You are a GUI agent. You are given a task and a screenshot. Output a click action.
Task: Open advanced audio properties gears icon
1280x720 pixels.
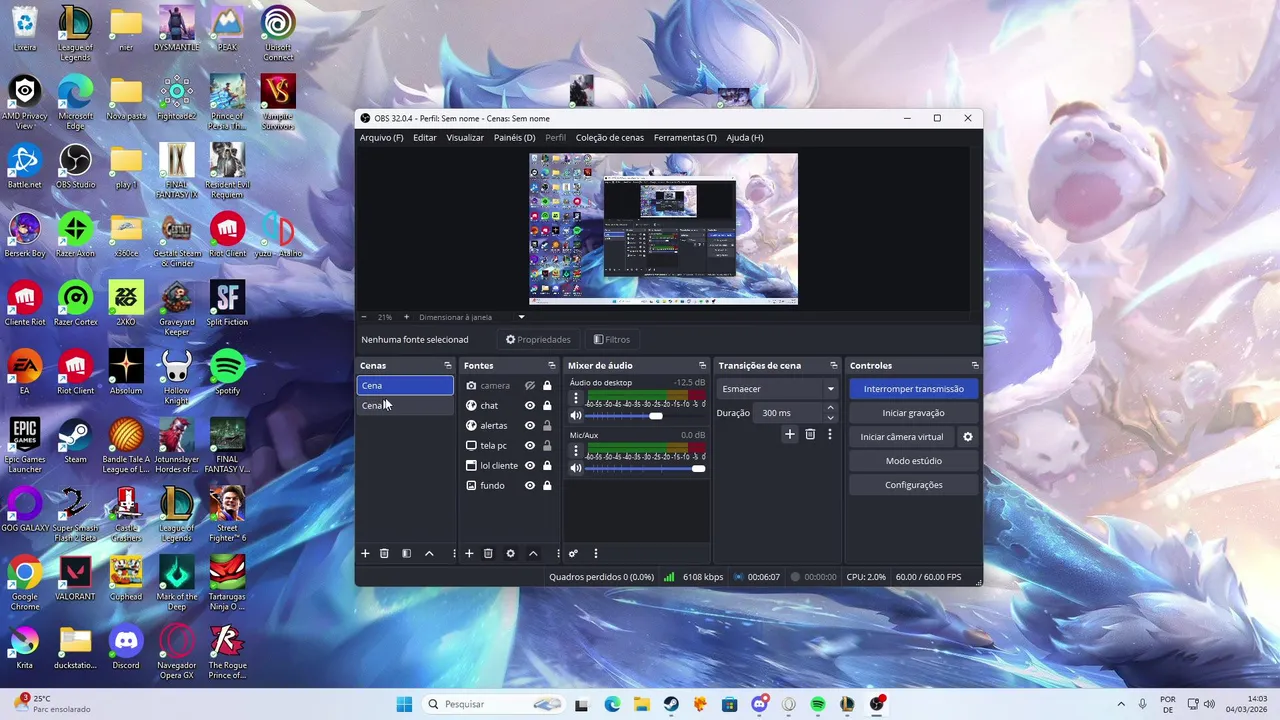(573, 553)
